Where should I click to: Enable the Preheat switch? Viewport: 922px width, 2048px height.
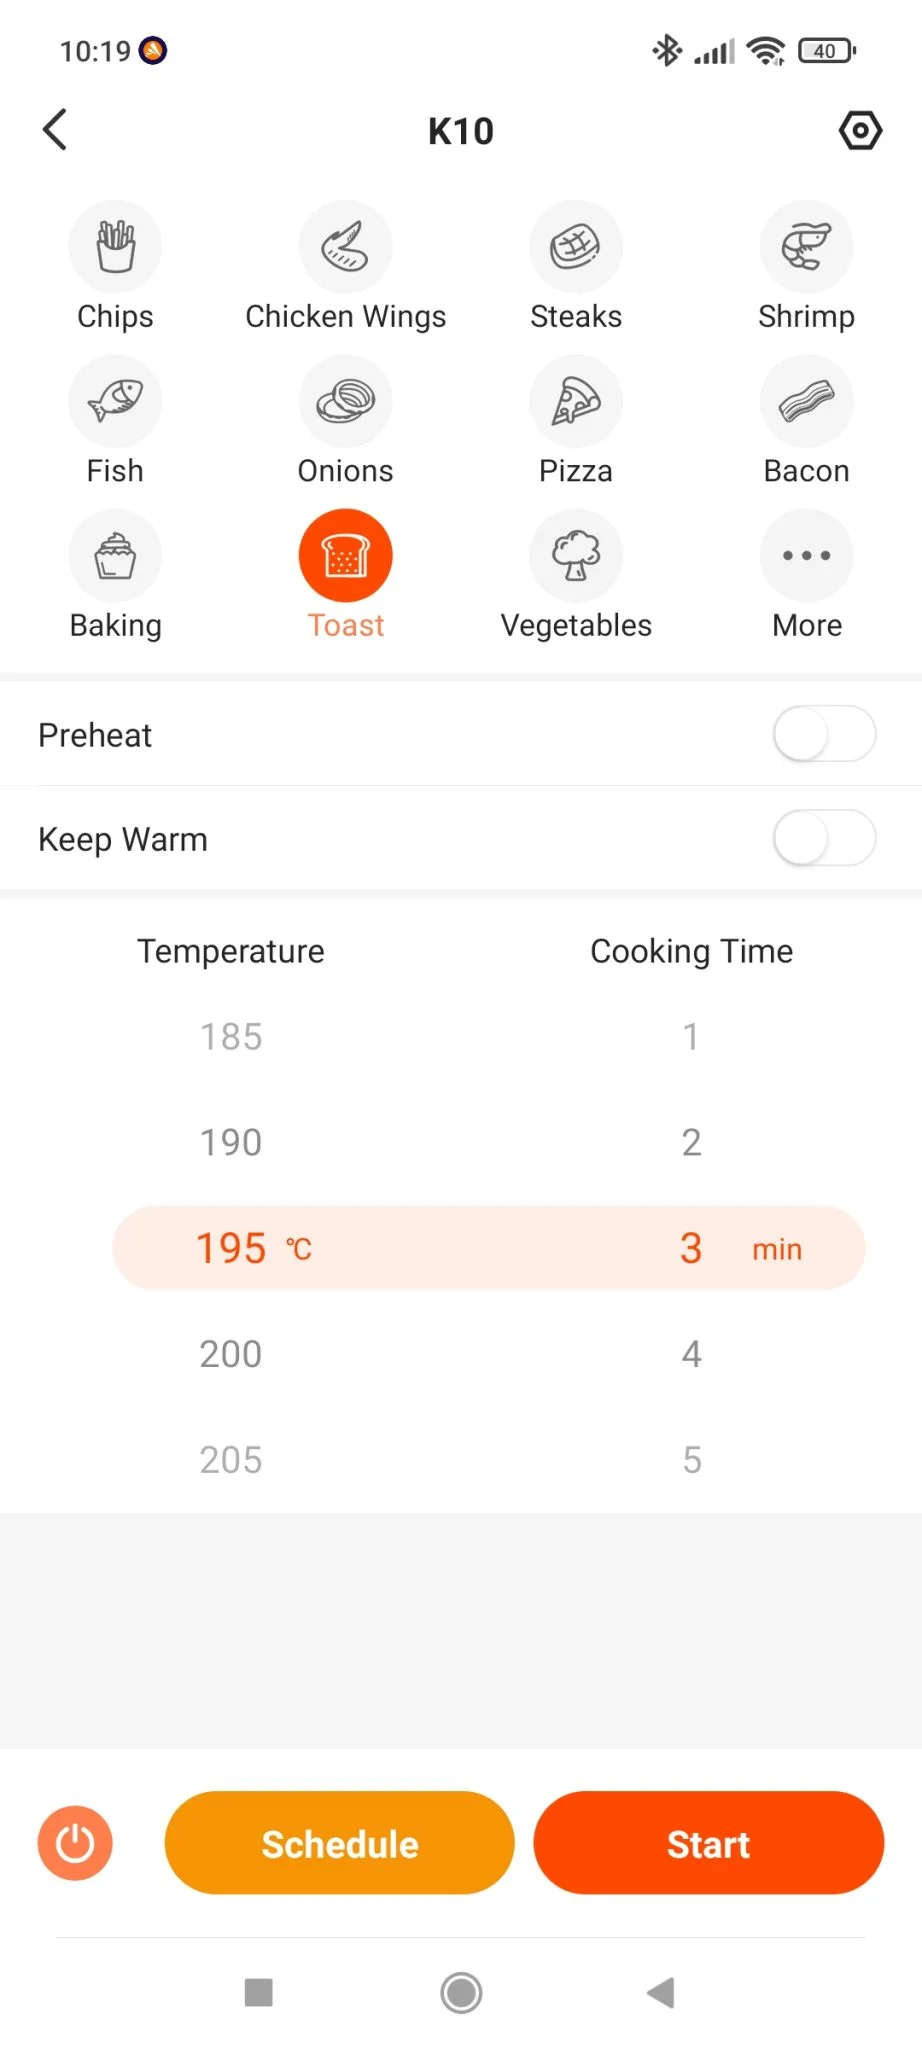point(824,734)
